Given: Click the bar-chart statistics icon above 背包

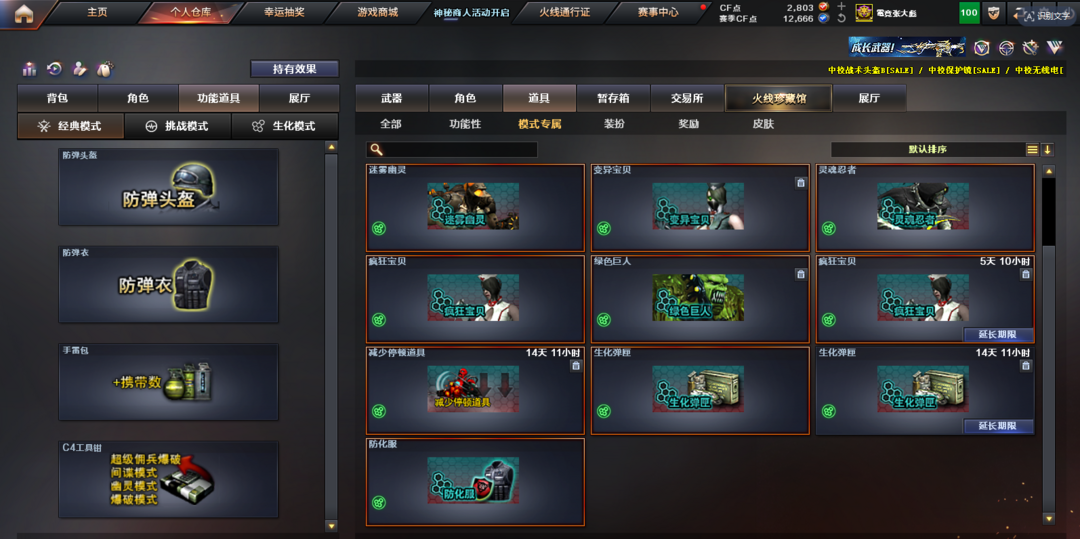Looking at the screenshot, I should (x=29, y=69).
